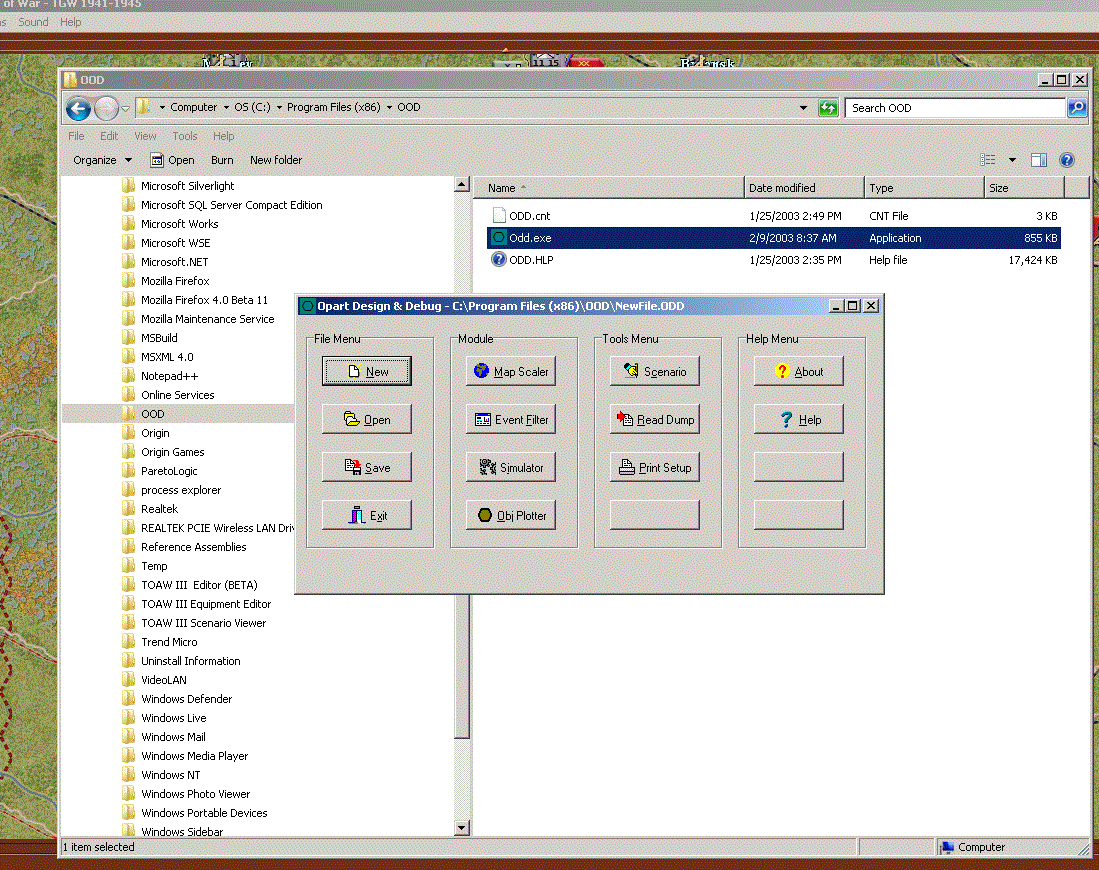
Task: Click the Open button in Opart File Menu
Action: click(367, 419)
